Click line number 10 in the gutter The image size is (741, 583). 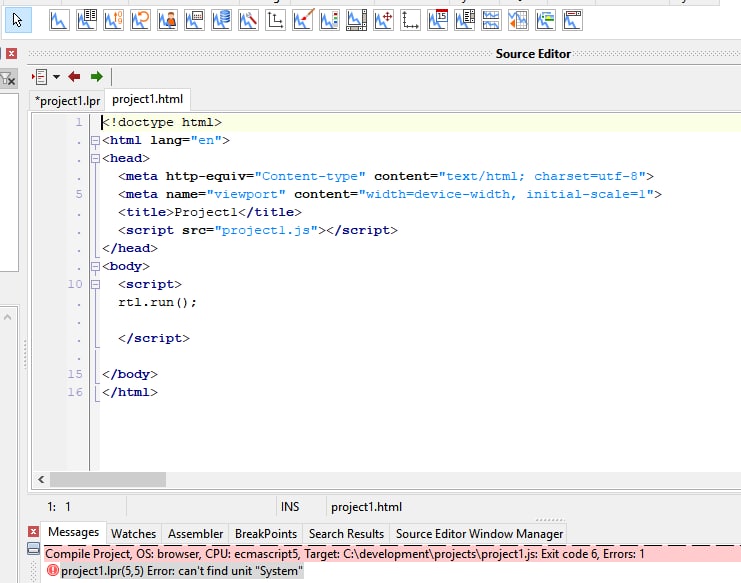tap(75, 284)
